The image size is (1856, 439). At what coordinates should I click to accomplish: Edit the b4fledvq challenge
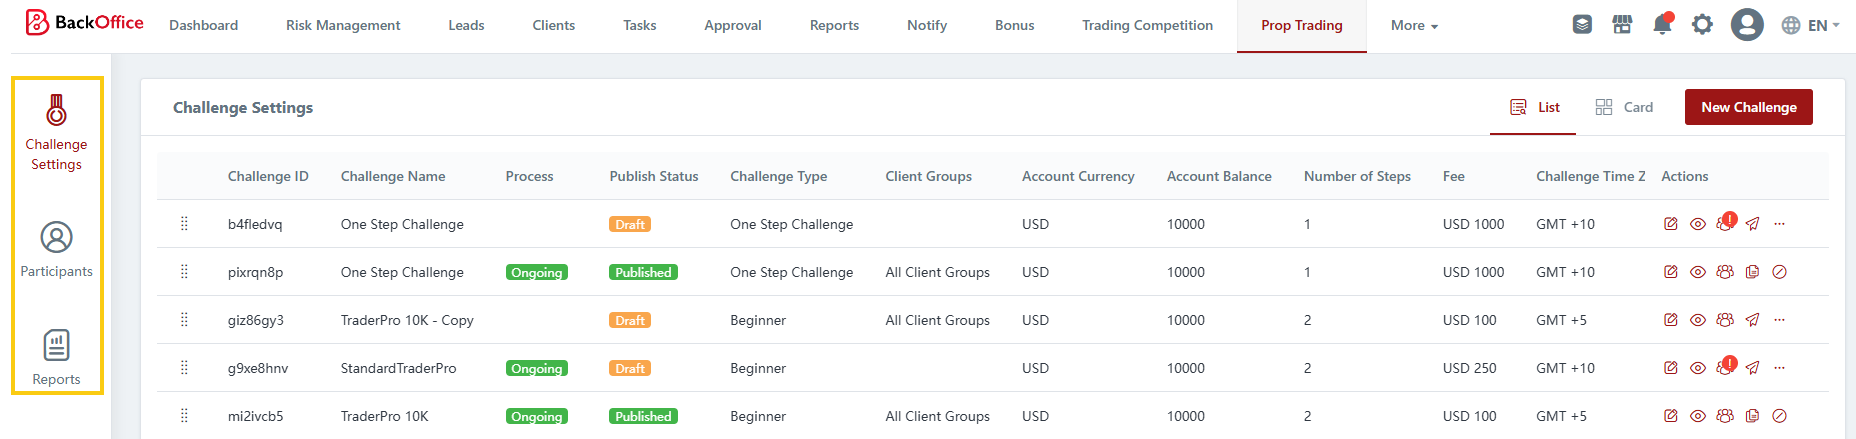tap(1670, 224)
